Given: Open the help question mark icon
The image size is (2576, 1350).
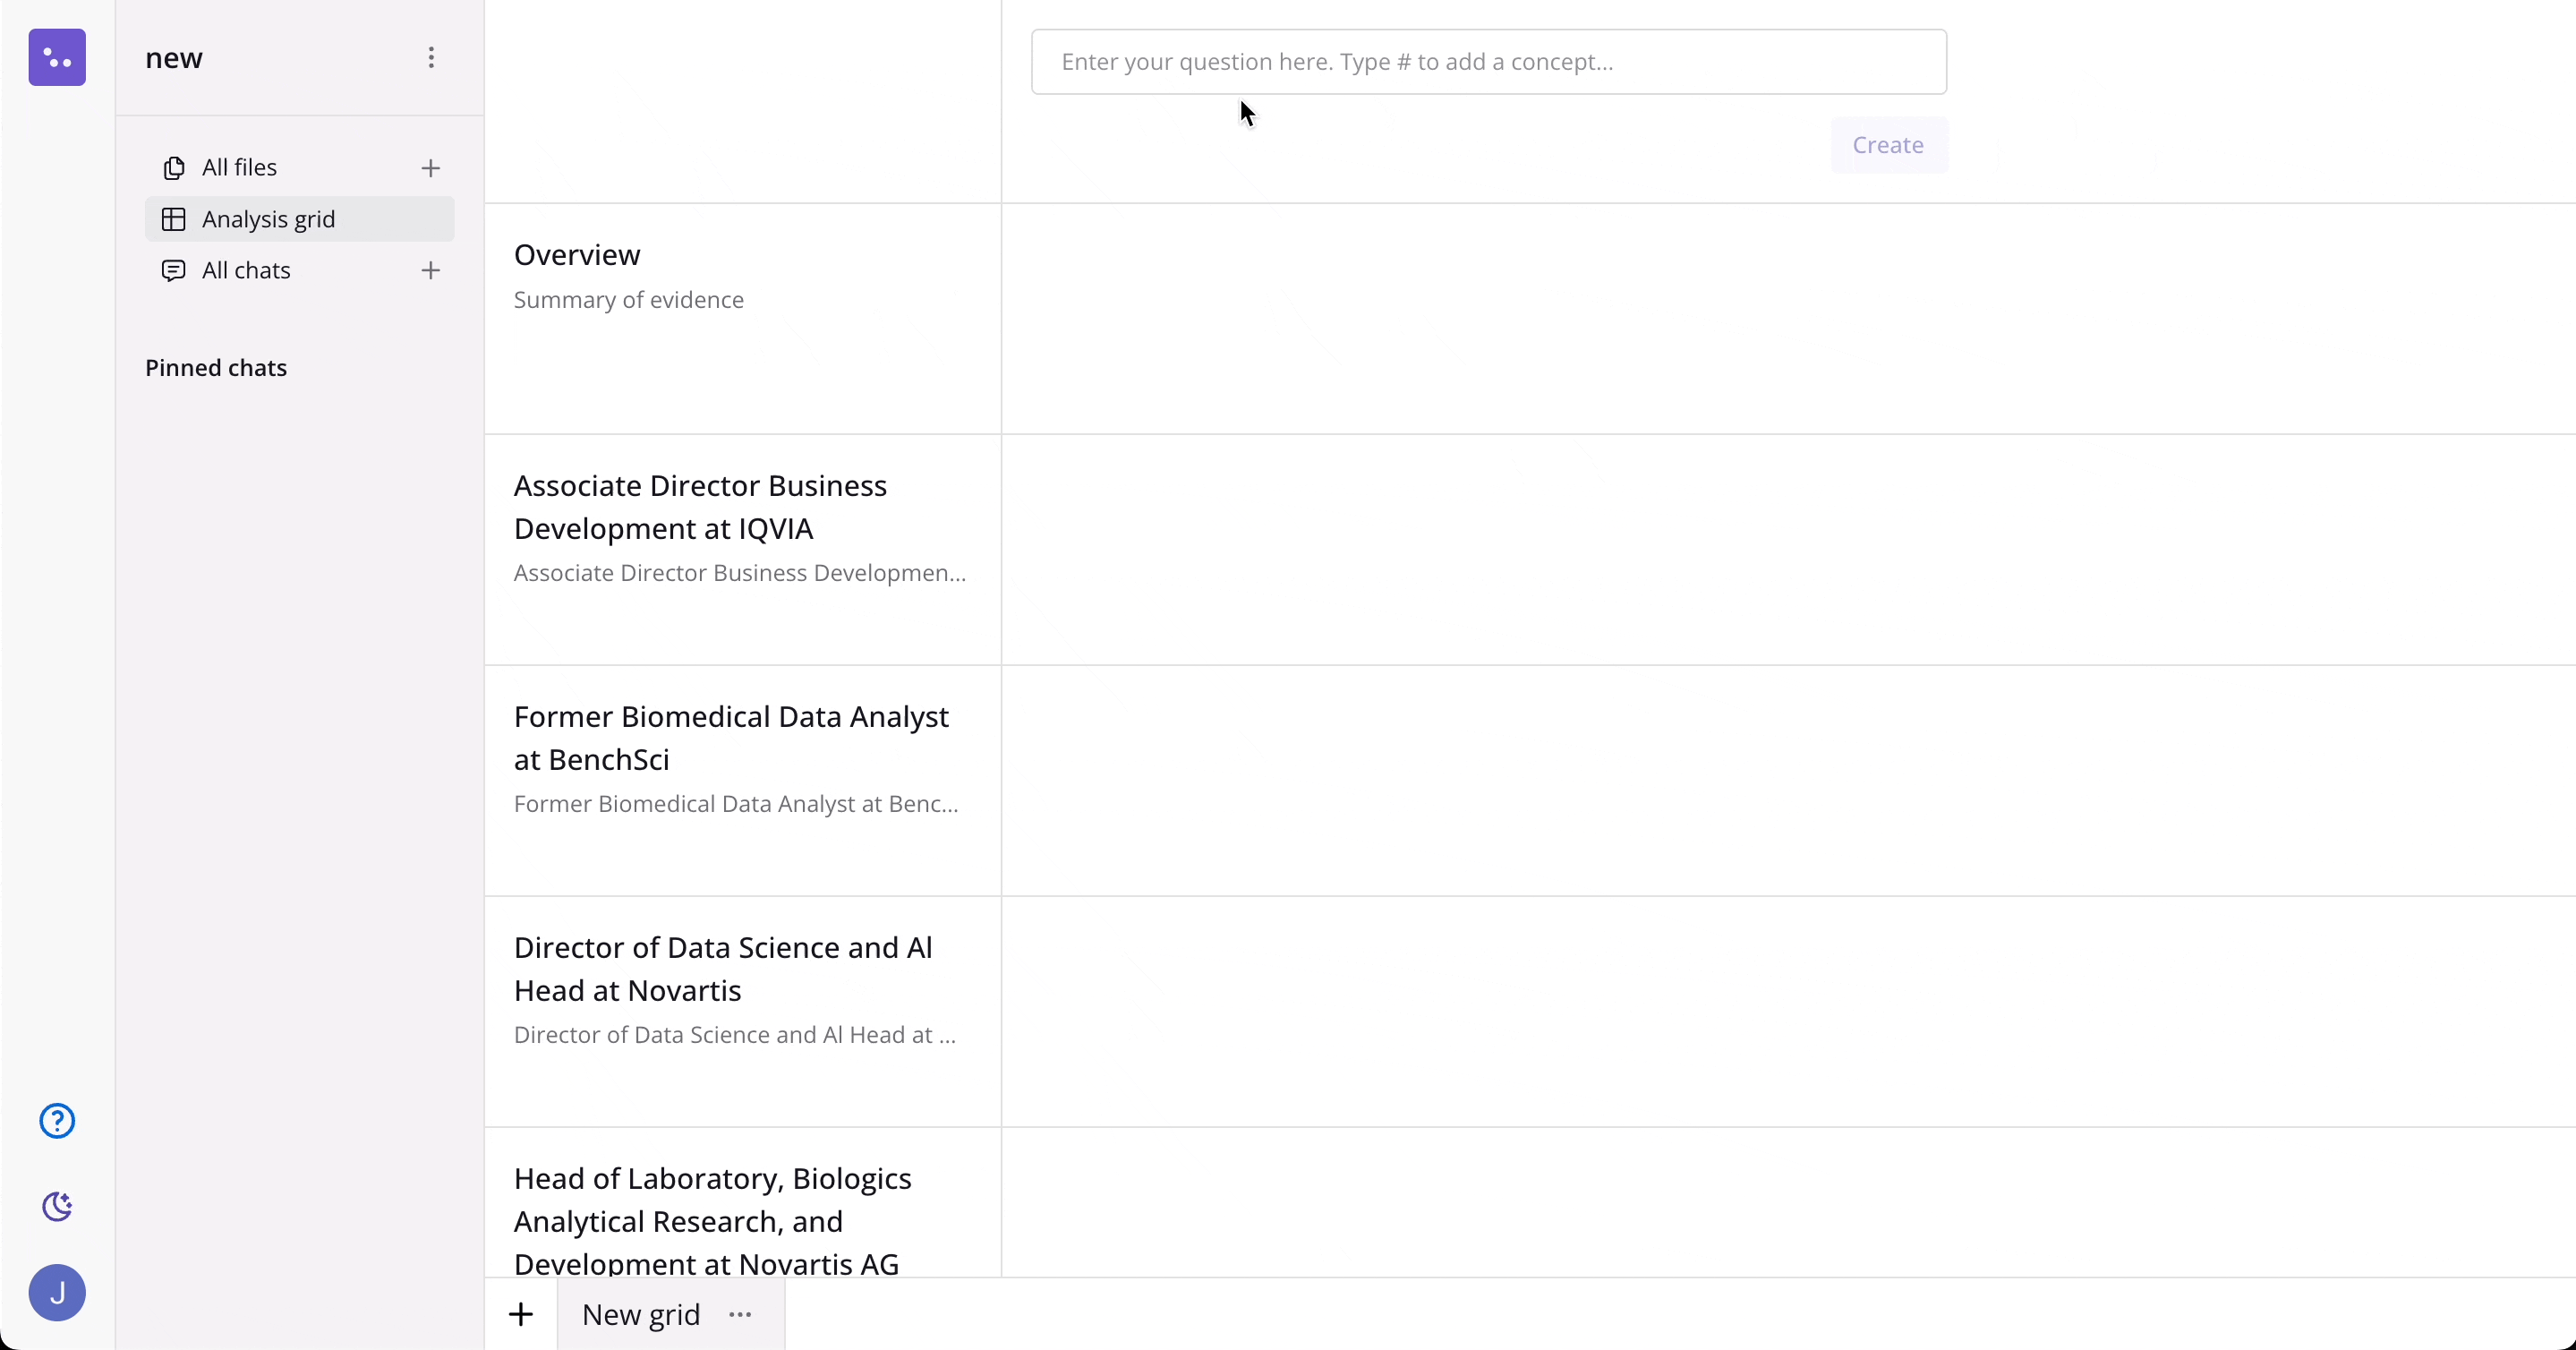Looking at the screenshot, I should [x=57, y=1121].
